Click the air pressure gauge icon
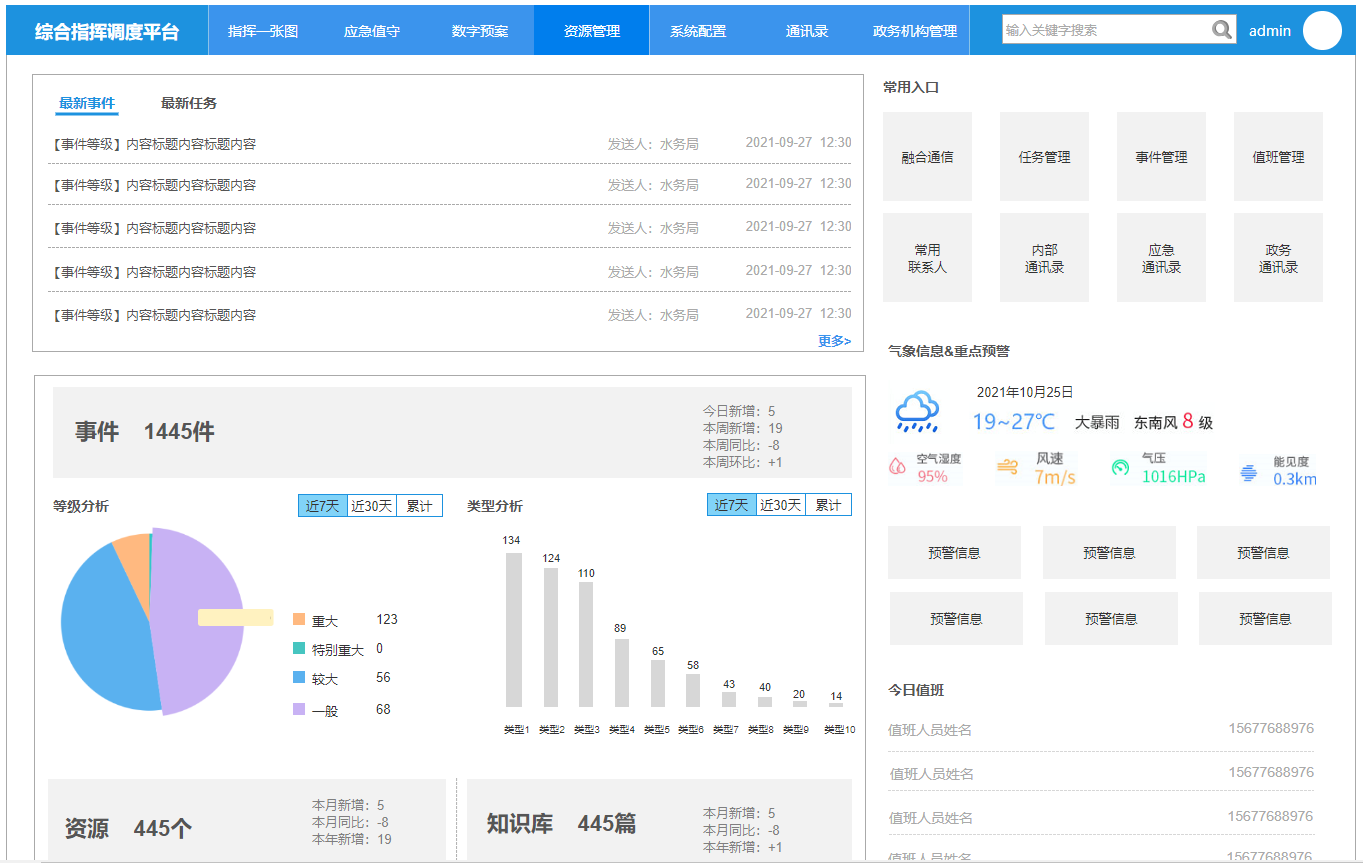Screen dimensions: 1363x863 (x=1120, y=467)
